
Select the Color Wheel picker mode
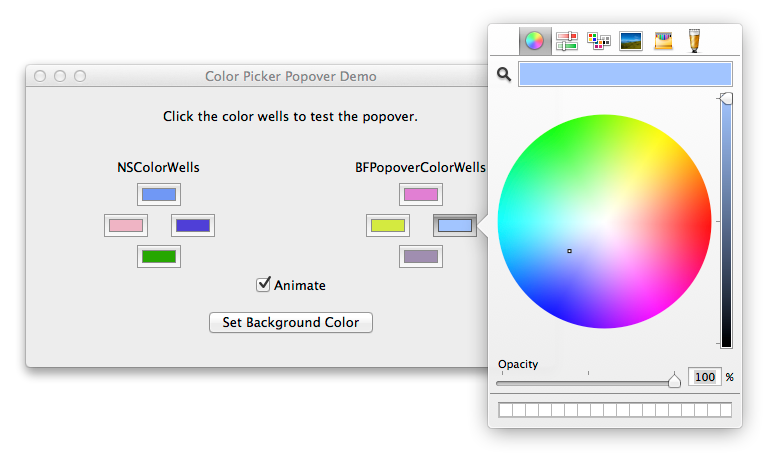pos(535,41)
